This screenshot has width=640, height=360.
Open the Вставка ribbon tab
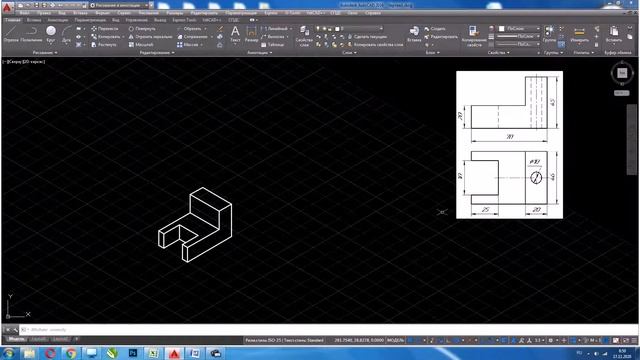[x=34, y=20]
